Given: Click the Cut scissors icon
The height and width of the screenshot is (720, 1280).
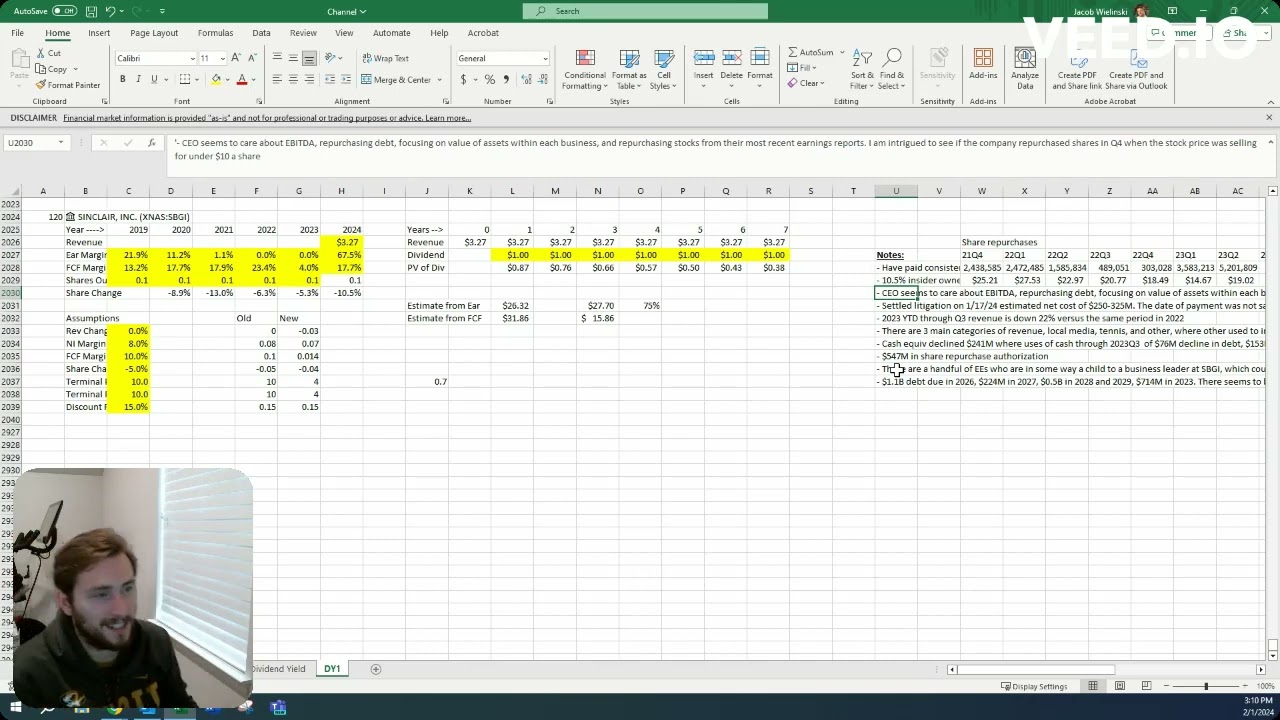Looking at the screenshot, I should coord(40,53).
